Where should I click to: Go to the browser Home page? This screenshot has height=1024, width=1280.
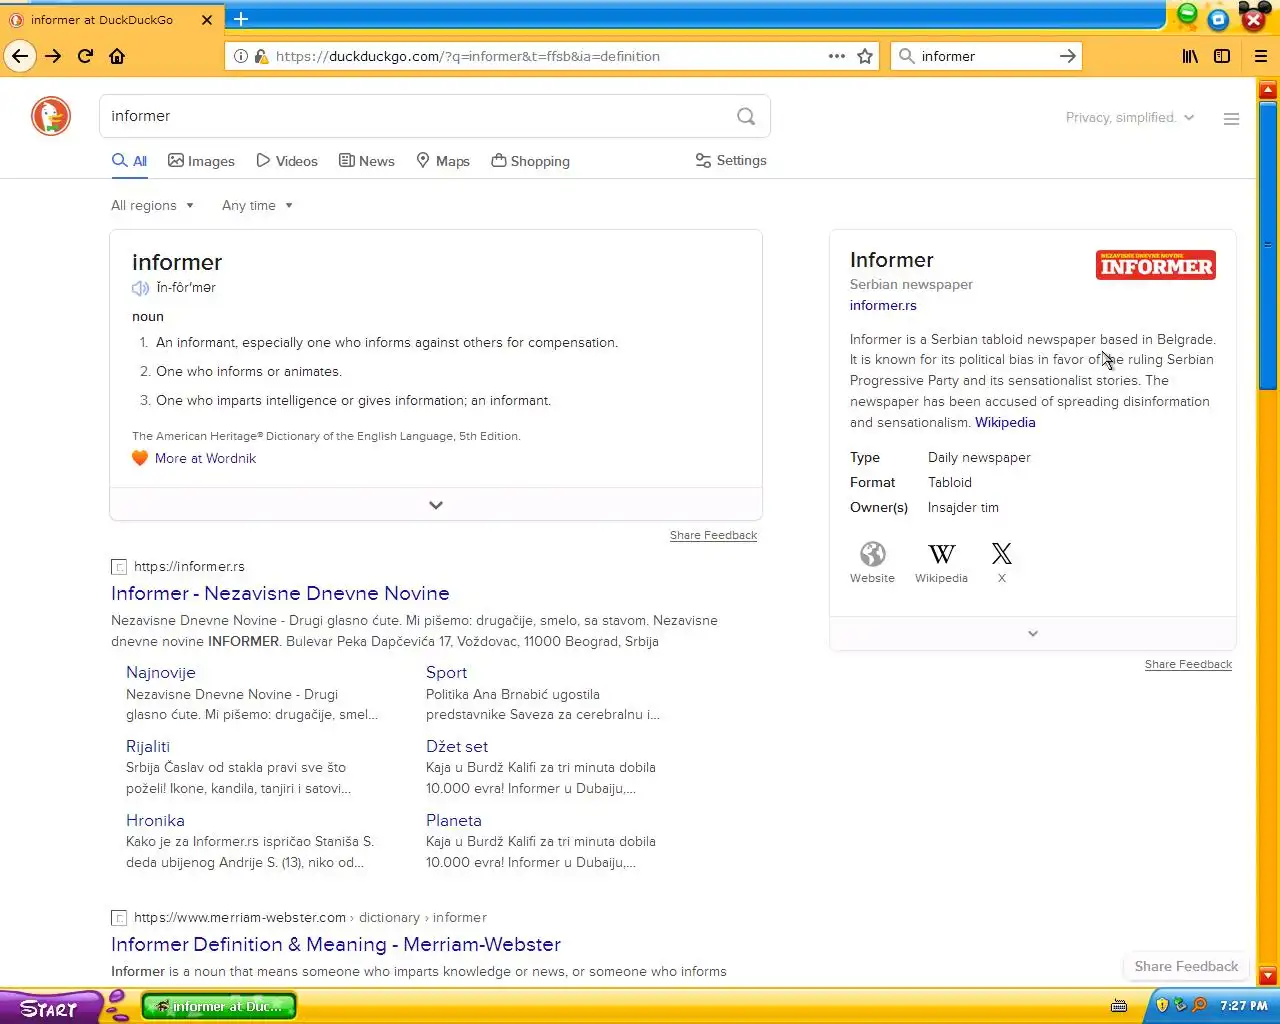point(117,56)
